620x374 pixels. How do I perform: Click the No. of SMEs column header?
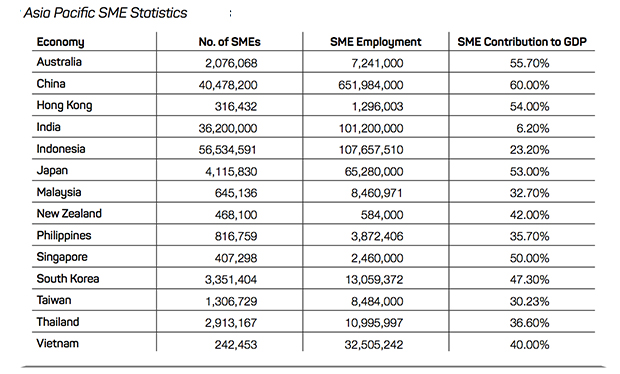pos(229,42)
